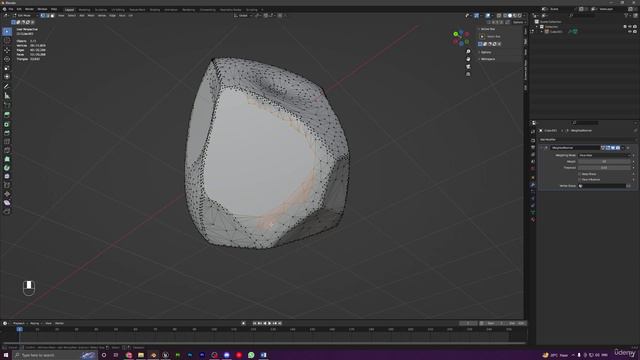Image resolution: width=640 pixels, height=360 pixels.
Task: Select the Annotate tool
Action: 7,87
